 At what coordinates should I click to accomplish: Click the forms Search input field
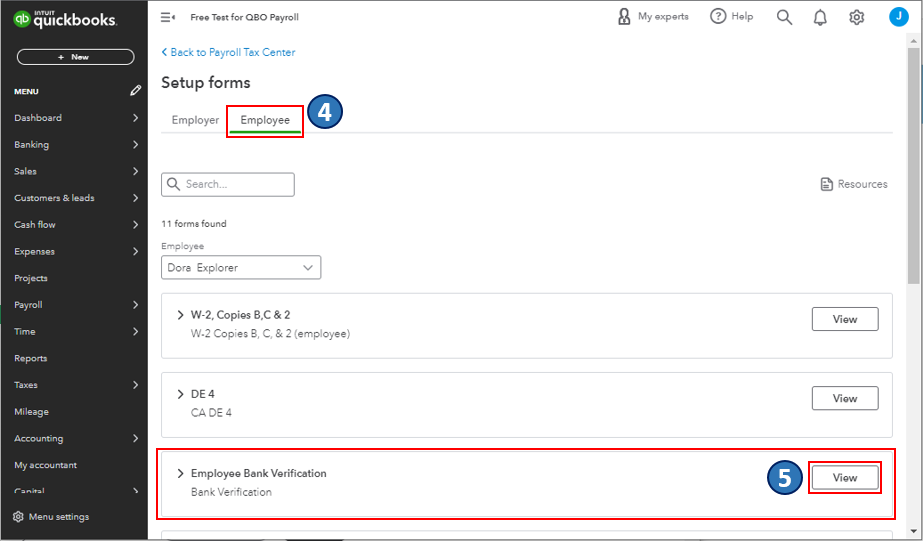pos(237,184)
